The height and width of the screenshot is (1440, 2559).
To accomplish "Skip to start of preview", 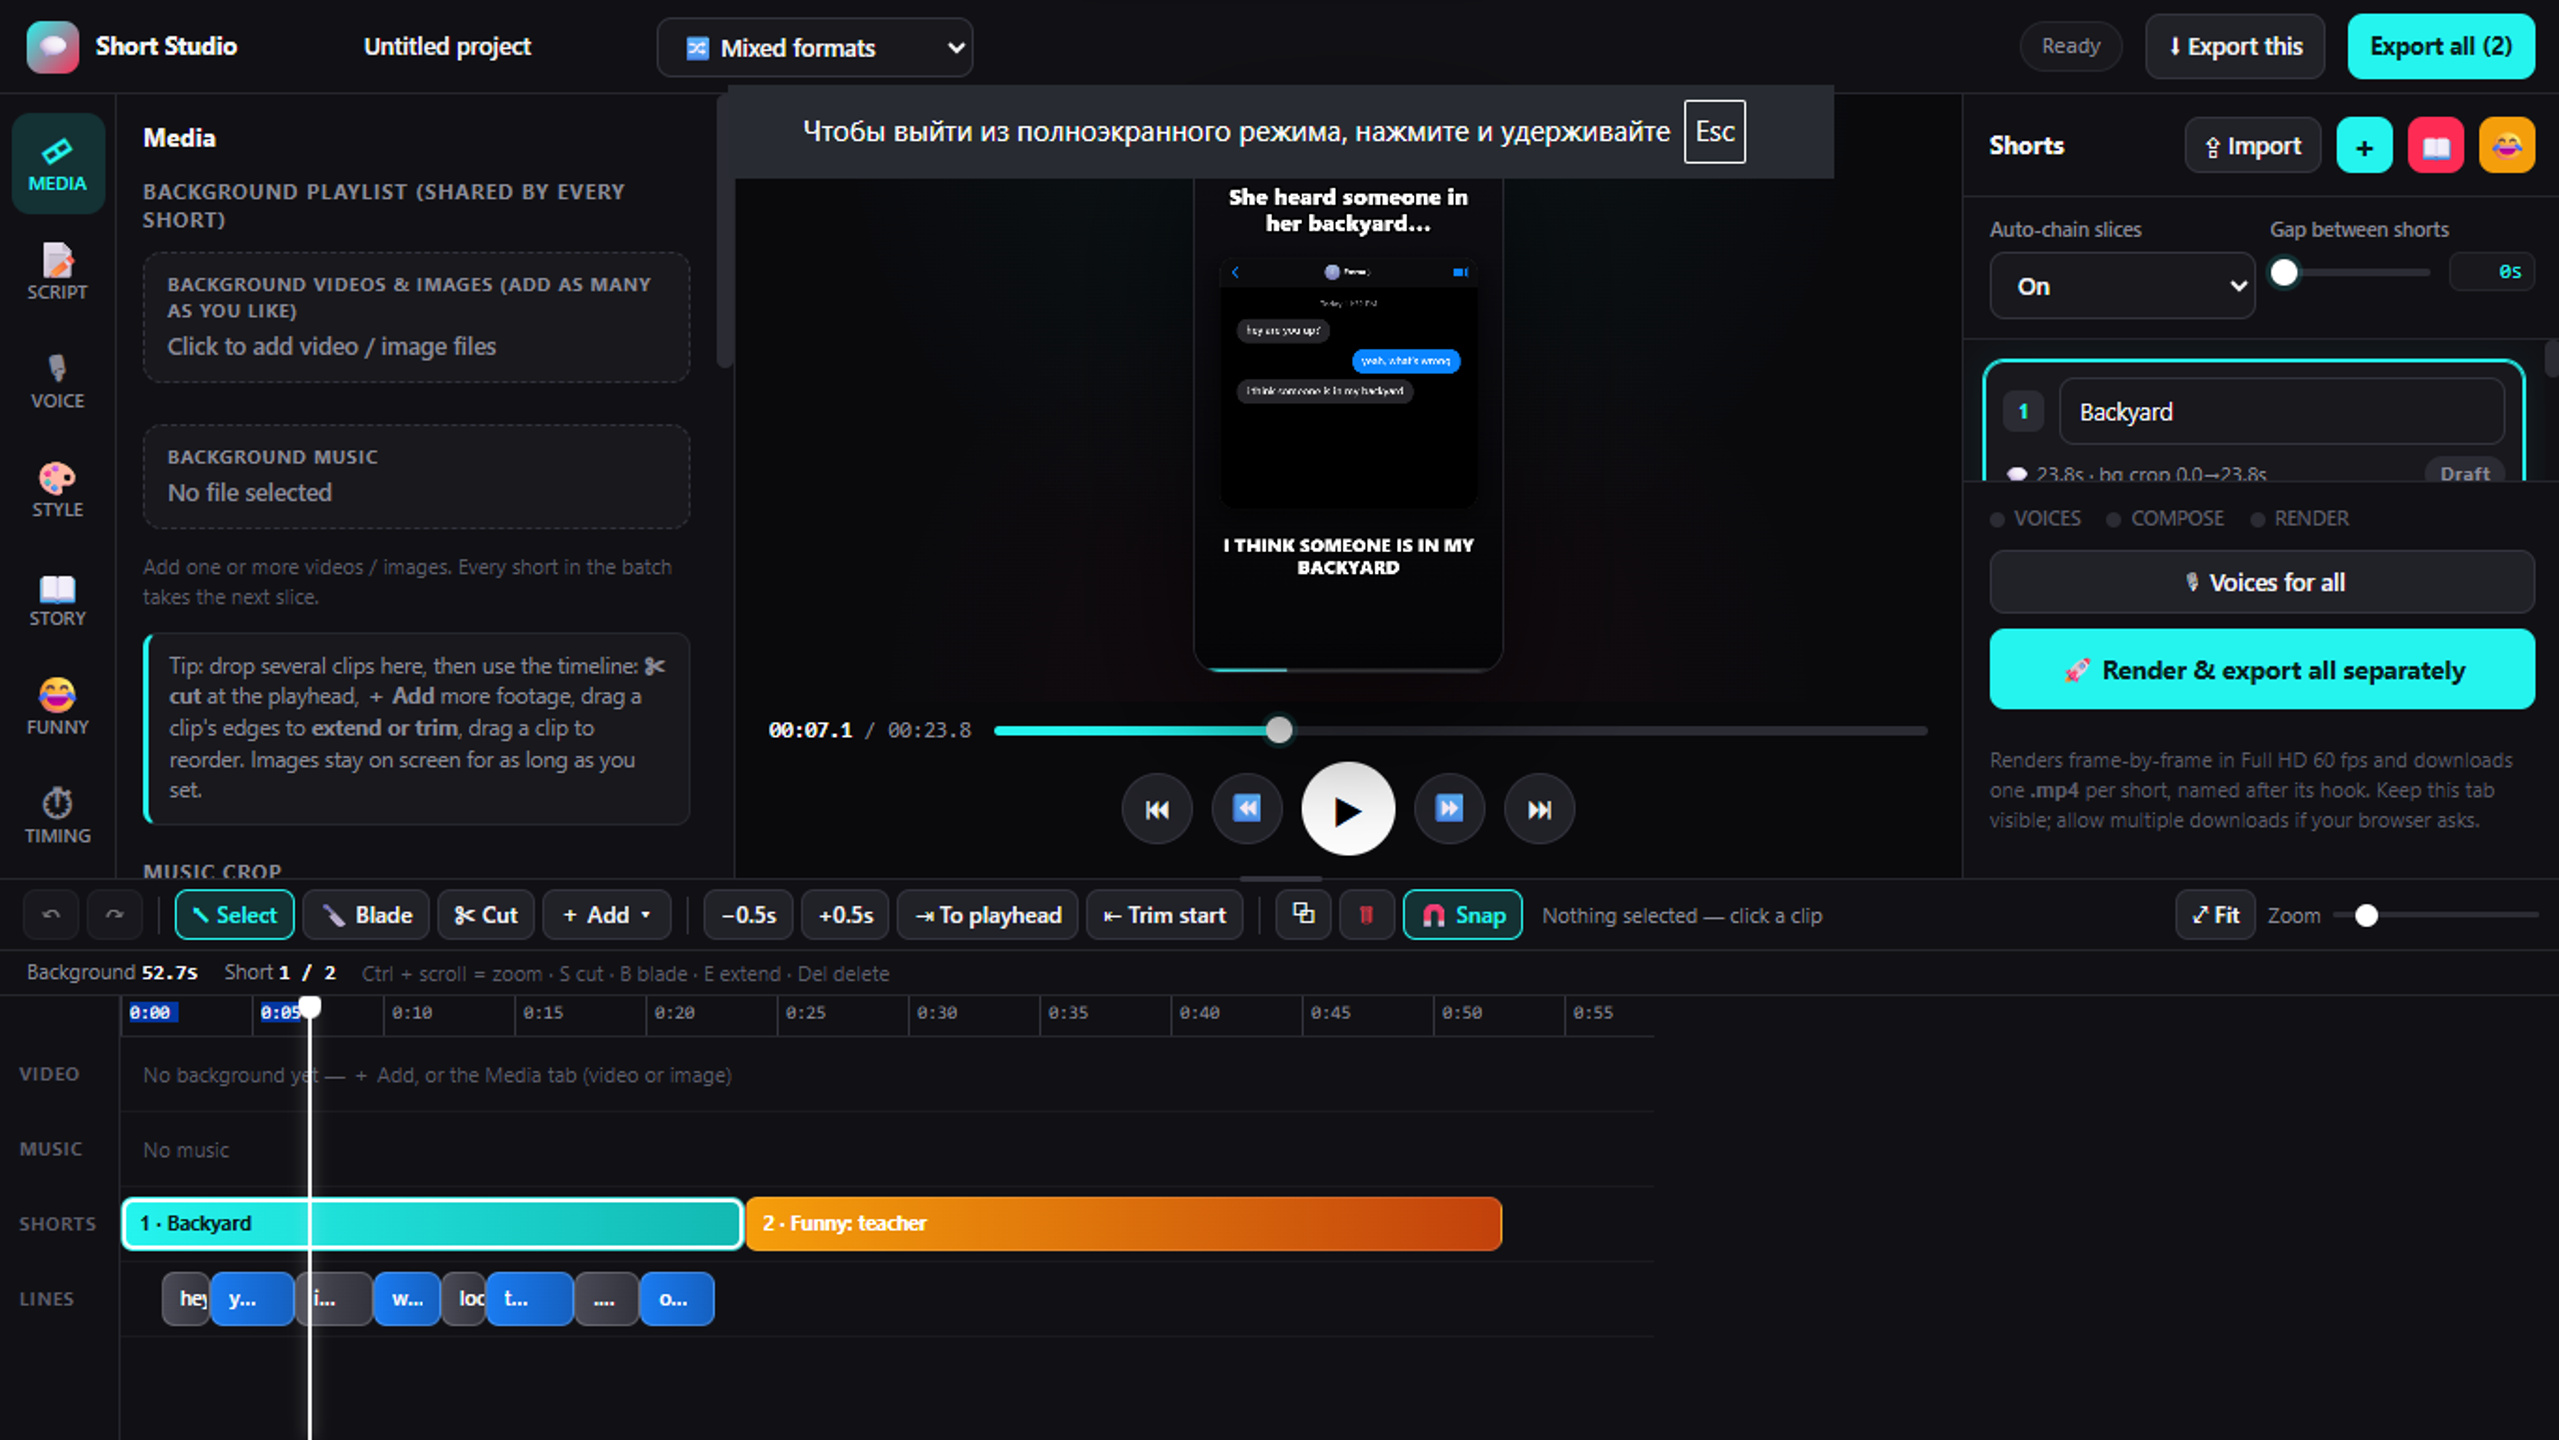I will [1157, 809].
